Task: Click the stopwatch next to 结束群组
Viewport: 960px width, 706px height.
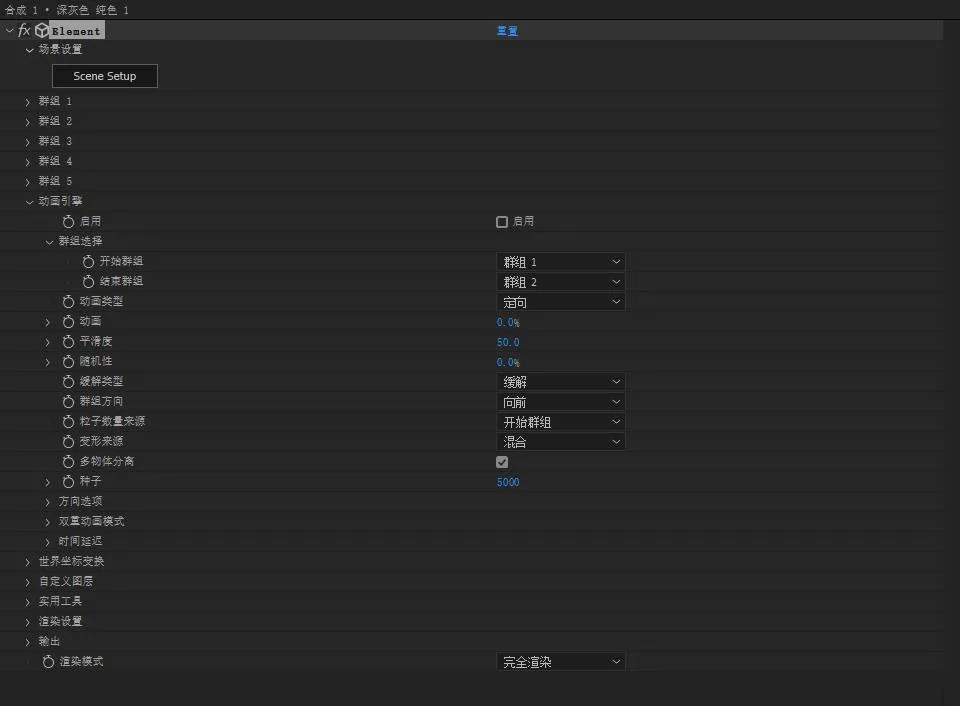Action: (x=88, y=282)
